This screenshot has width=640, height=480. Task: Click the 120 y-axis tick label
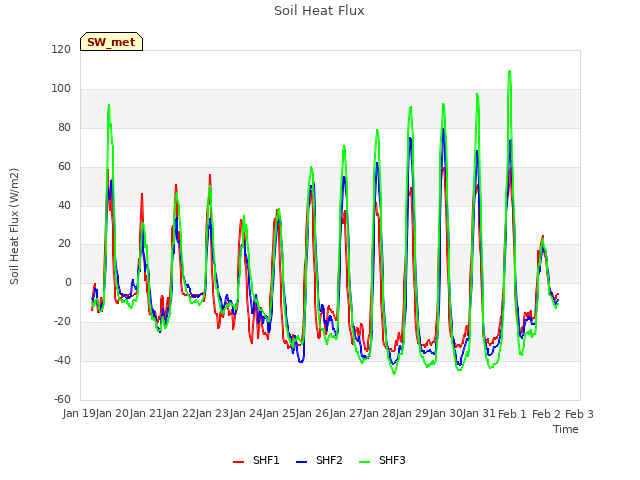pyautogui.click(x=61, y=49)
